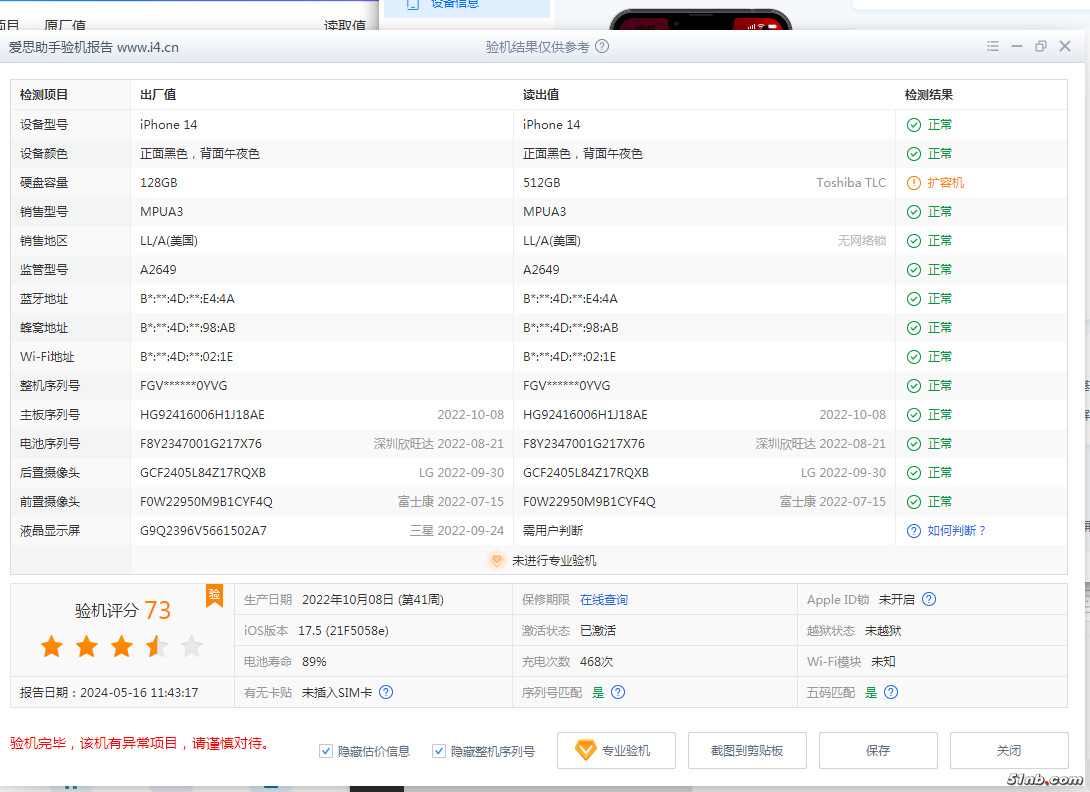This screenshot has width=1090, height=792.
Task: Click the 关闭 button
Action: click(1009, 751)
